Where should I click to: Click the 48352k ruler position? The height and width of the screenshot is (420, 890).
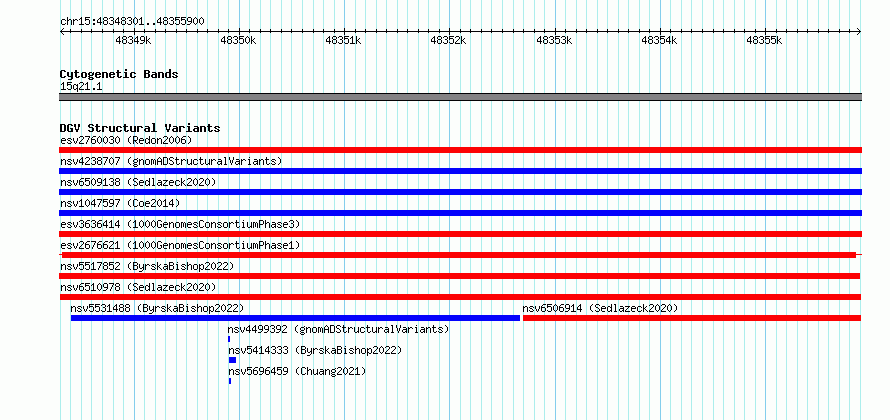(x=449, y=40)
